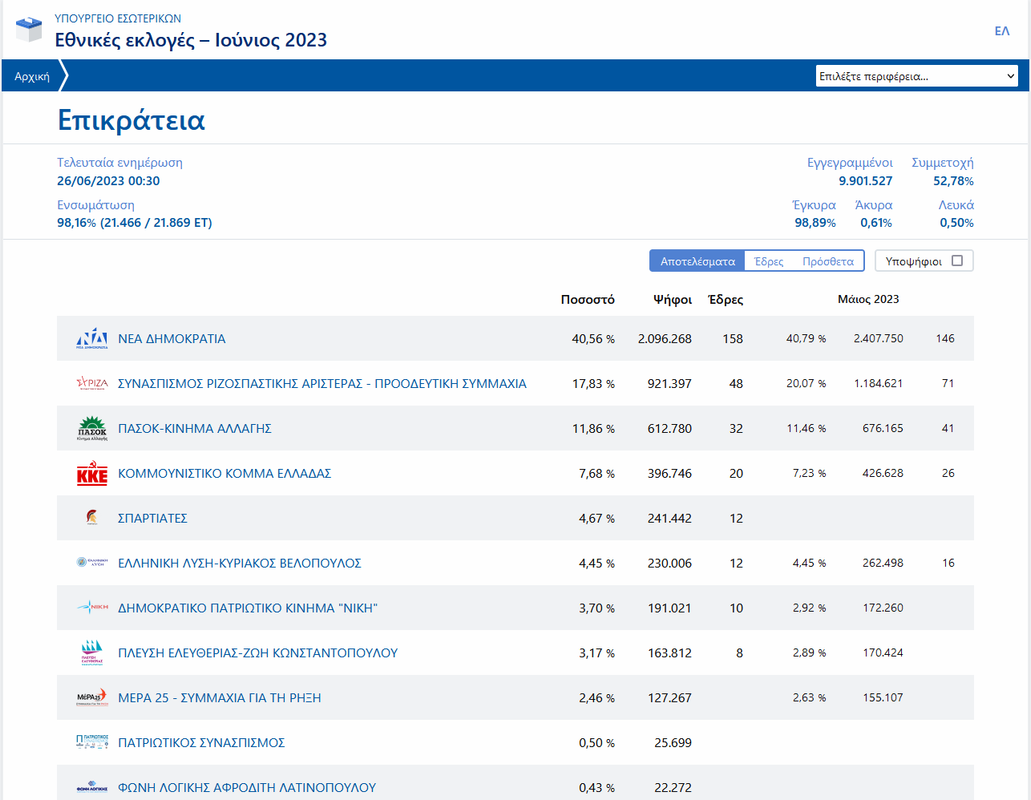Open ΕΛΛΗΝΙΚΗ ΛΥΣΗ-ΚΥΡΙΑΚΟΣ ΒΕΛΟΠΟΥΛΟΣ link
The height and width of the screenshot is (800, 1031).
[239, 563]
